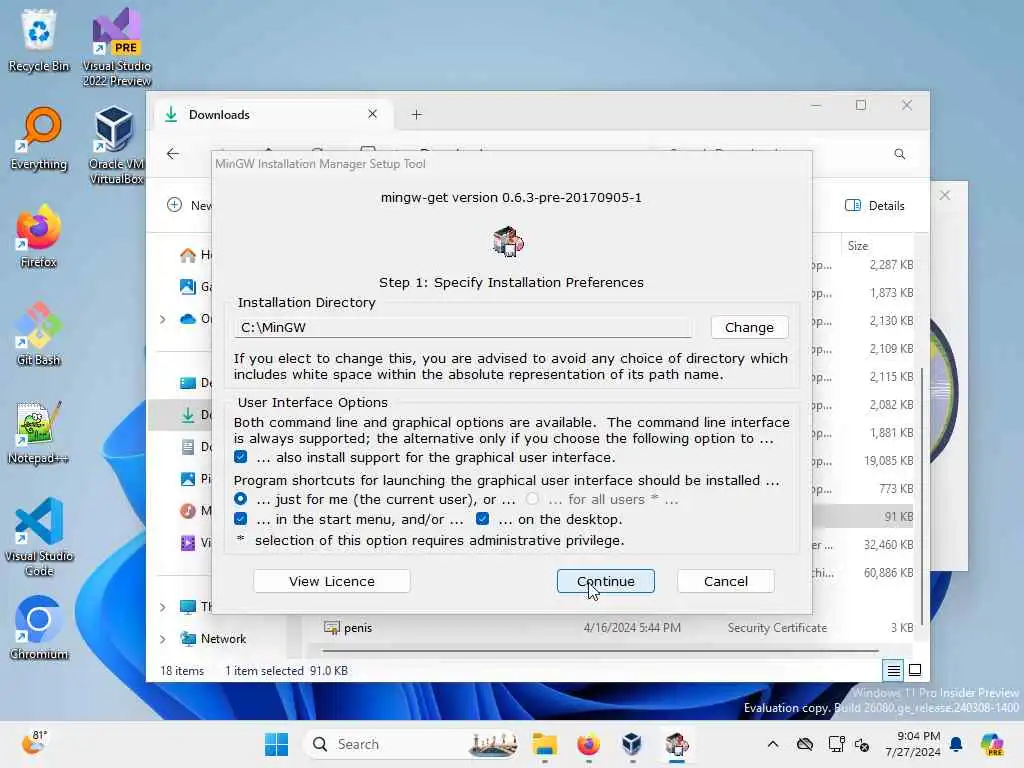
Task: Open Firefox from the taskbar
Action: 588,744
